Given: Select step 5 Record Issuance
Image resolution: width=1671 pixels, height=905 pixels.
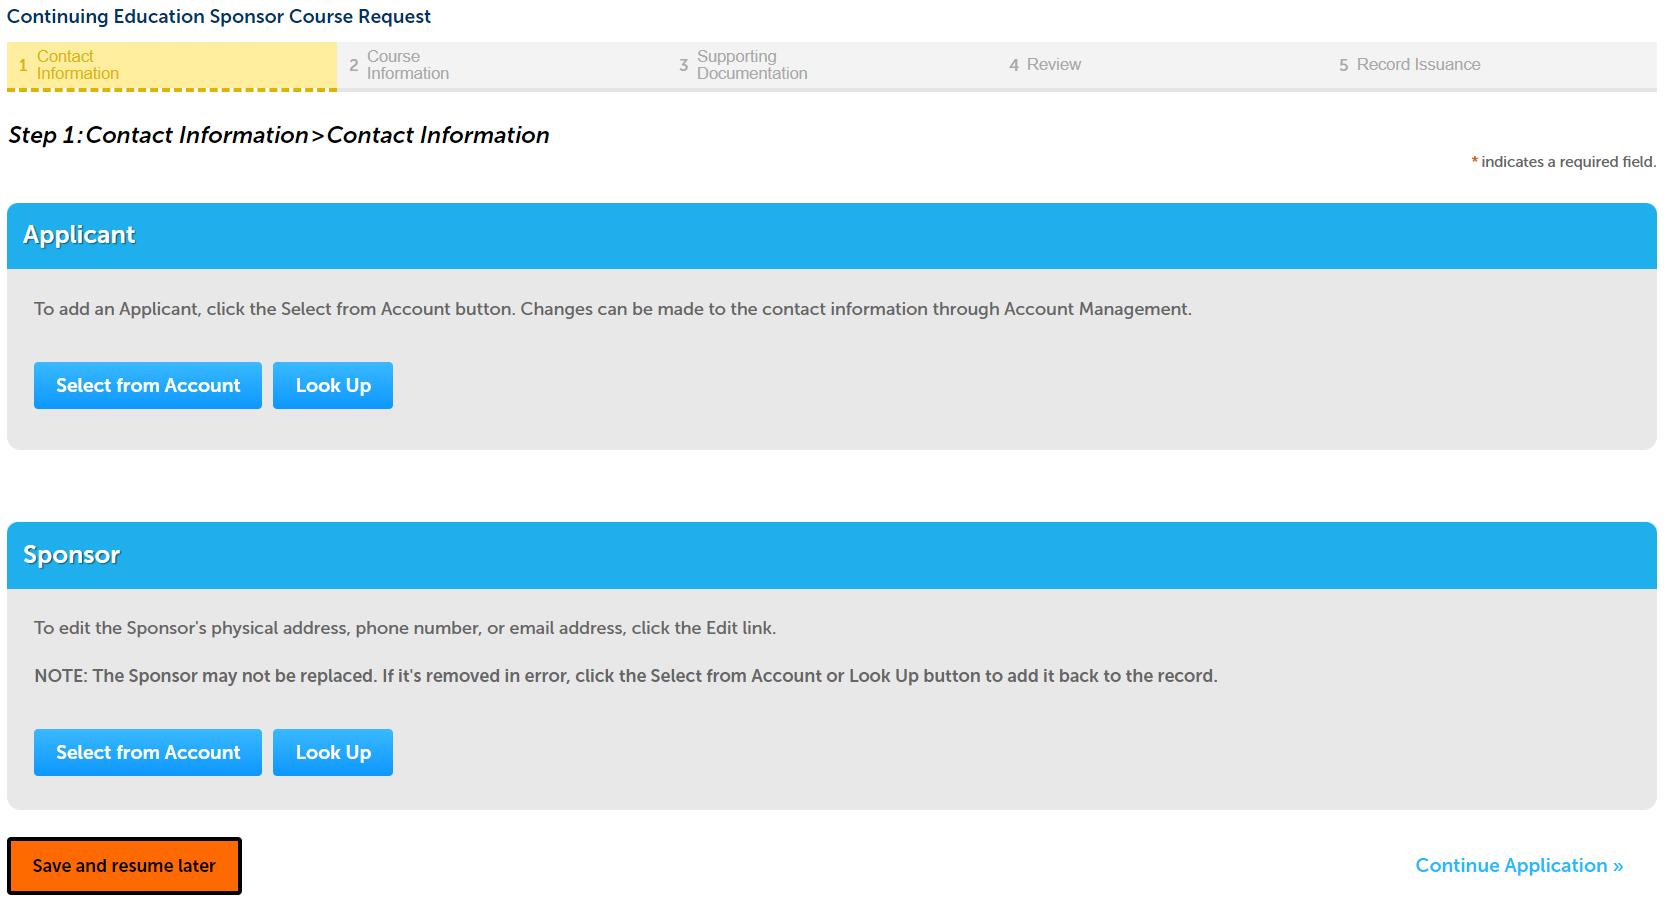Looking at the screenshot, I should pyautogui.click(x=1492, y=65).
